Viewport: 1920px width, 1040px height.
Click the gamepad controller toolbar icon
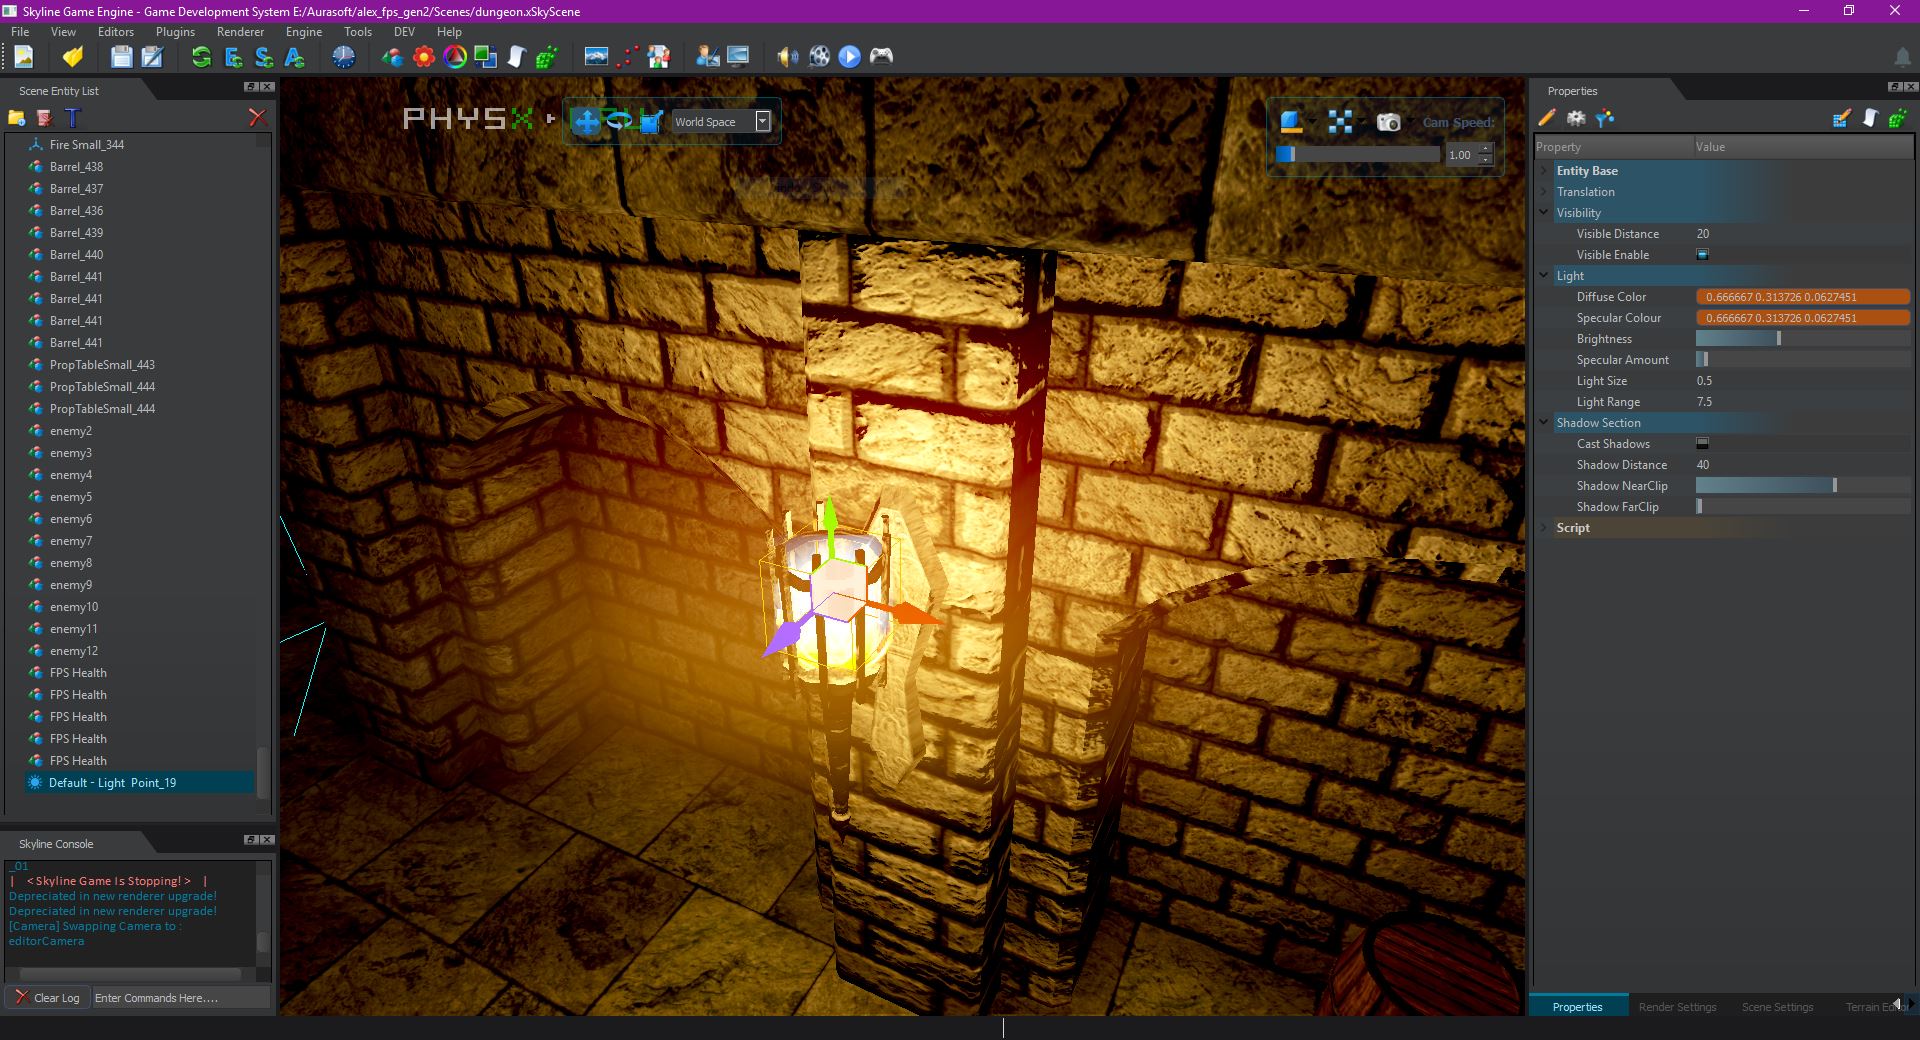880,57
